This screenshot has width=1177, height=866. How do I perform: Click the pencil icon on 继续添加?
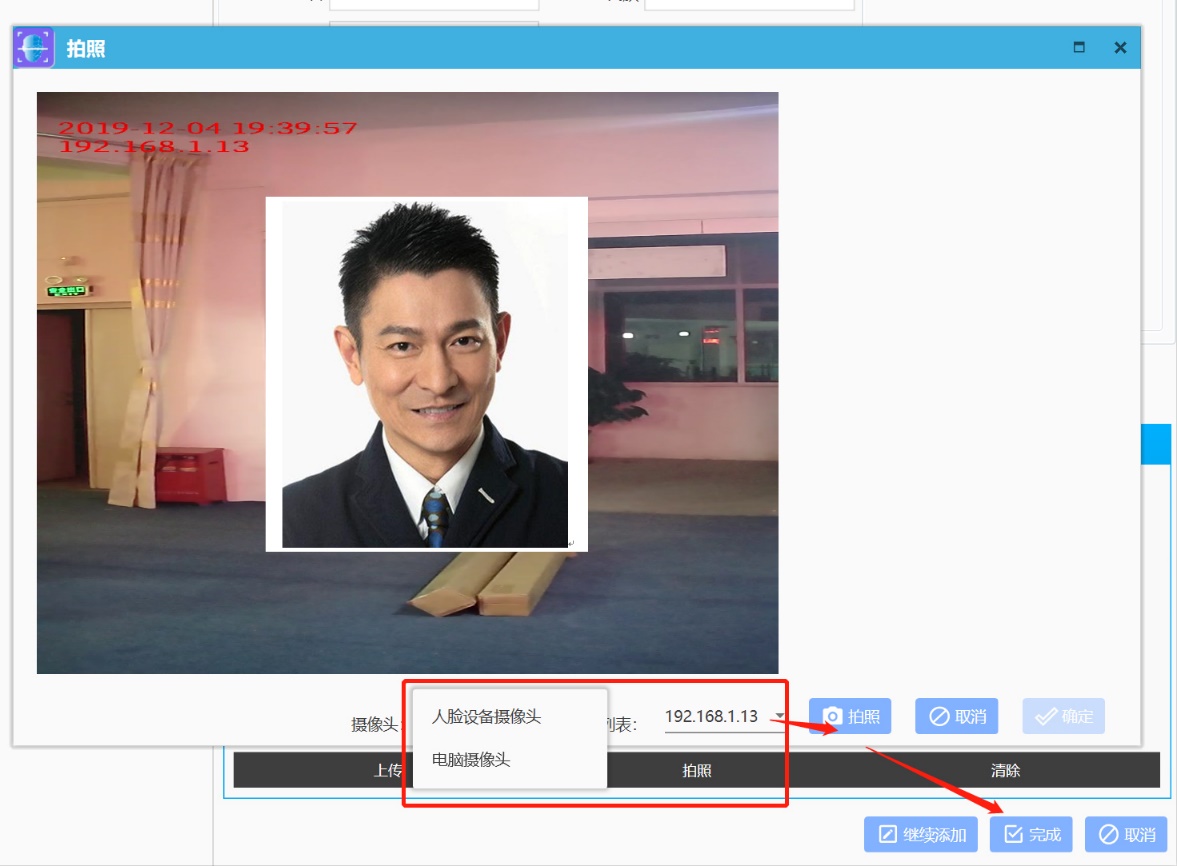click(x=887, y=834)
